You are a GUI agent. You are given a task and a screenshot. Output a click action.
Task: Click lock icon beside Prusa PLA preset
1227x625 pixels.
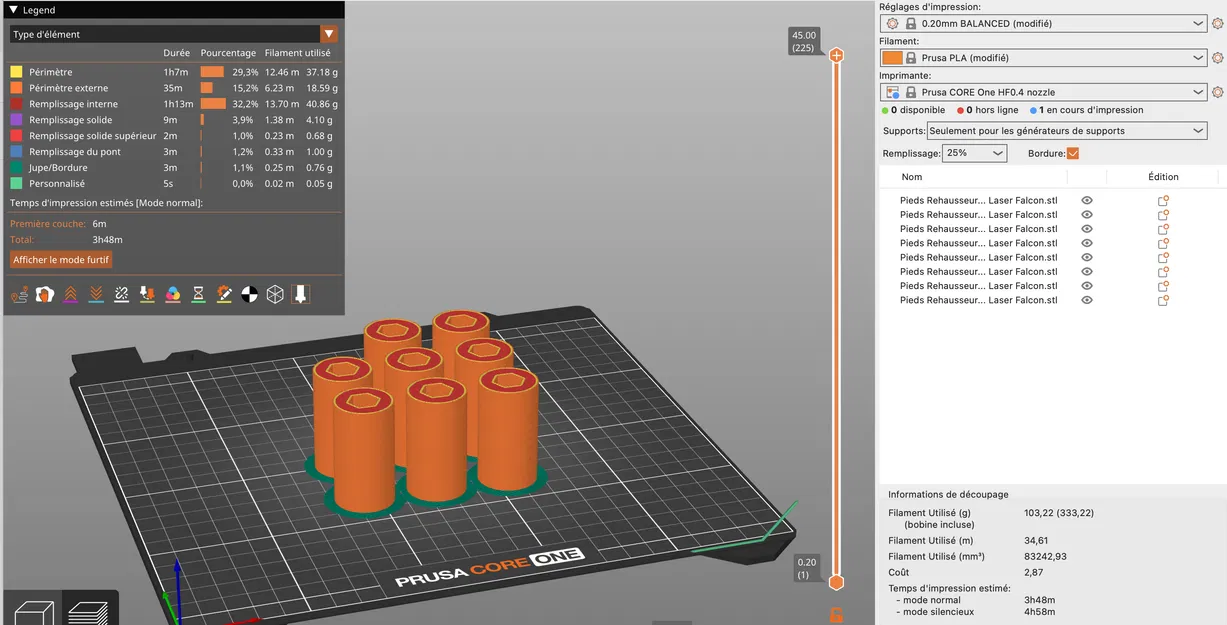click(911, 58)
